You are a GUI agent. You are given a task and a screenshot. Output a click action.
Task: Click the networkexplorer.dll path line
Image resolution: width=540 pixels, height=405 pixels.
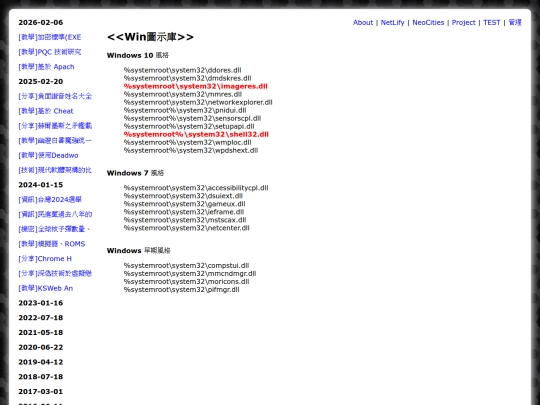point(198,102)
